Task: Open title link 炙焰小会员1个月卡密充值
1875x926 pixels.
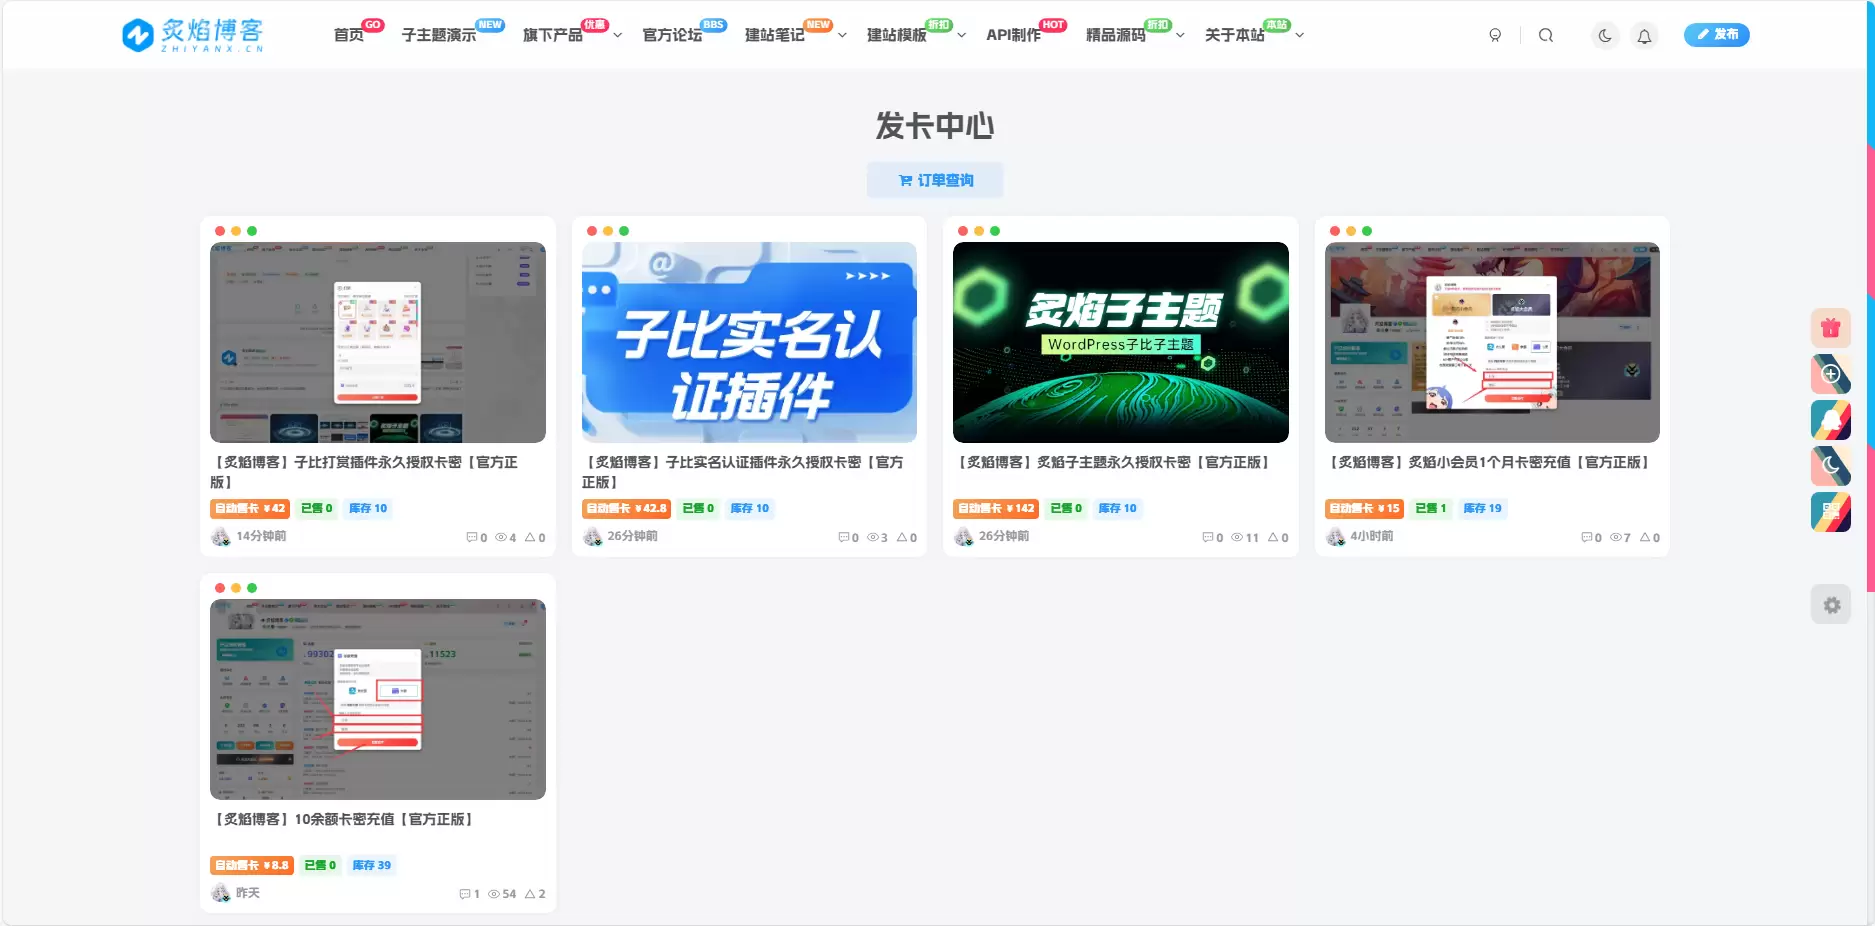Action: pyautogui.click(x=1490, y=462)
